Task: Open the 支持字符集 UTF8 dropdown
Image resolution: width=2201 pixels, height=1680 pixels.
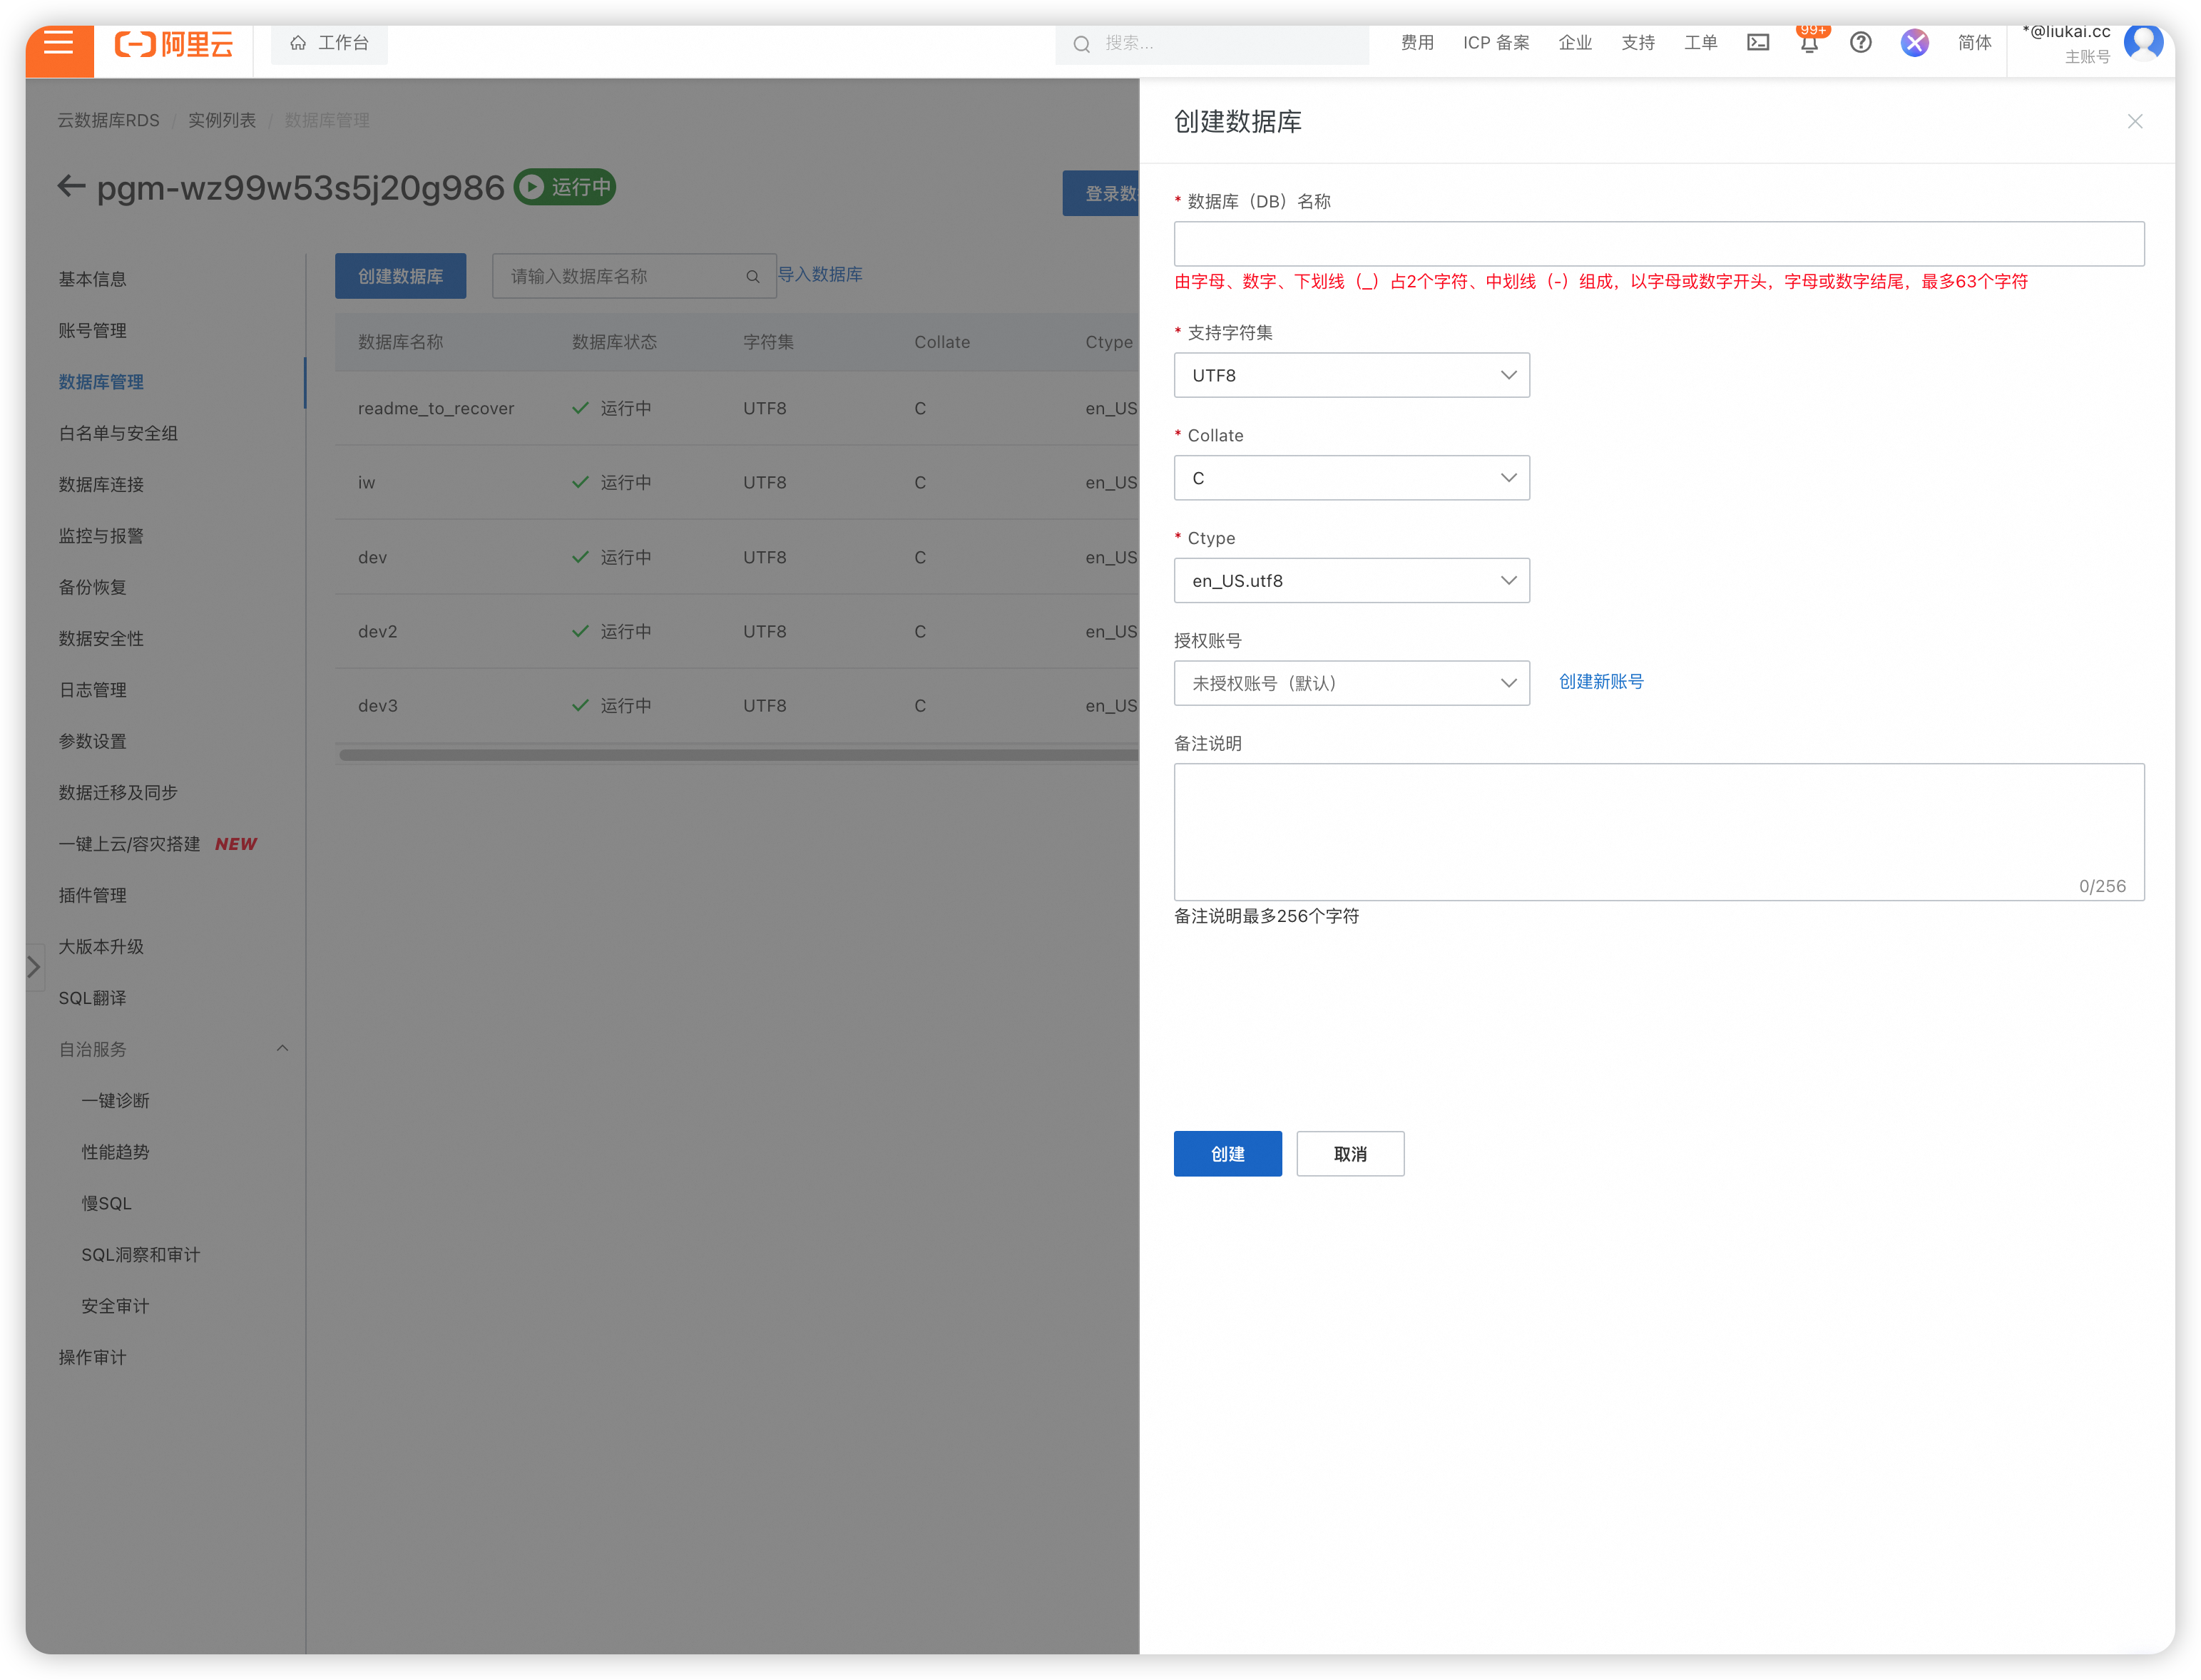Action: coord(1351,375)
